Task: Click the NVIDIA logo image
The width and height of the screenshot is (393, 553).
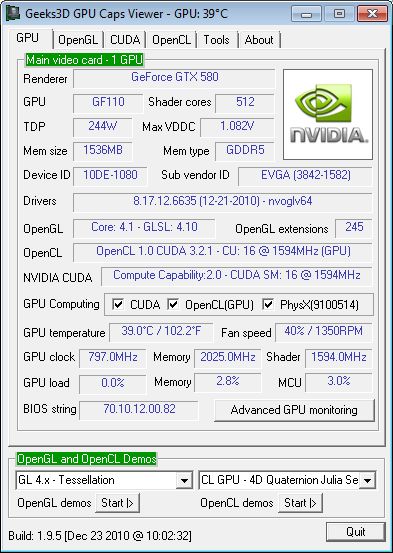Action: (328, 114)
